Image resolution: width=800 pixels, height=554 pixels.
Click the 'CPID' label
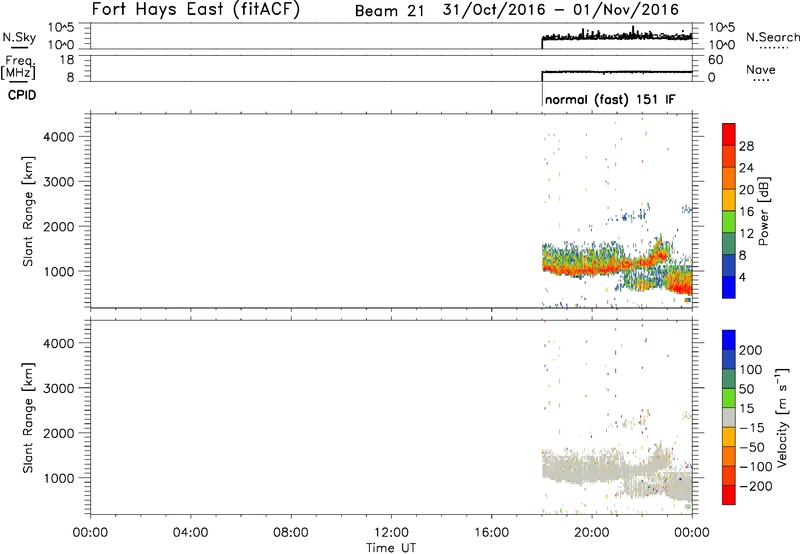(22, 95)
